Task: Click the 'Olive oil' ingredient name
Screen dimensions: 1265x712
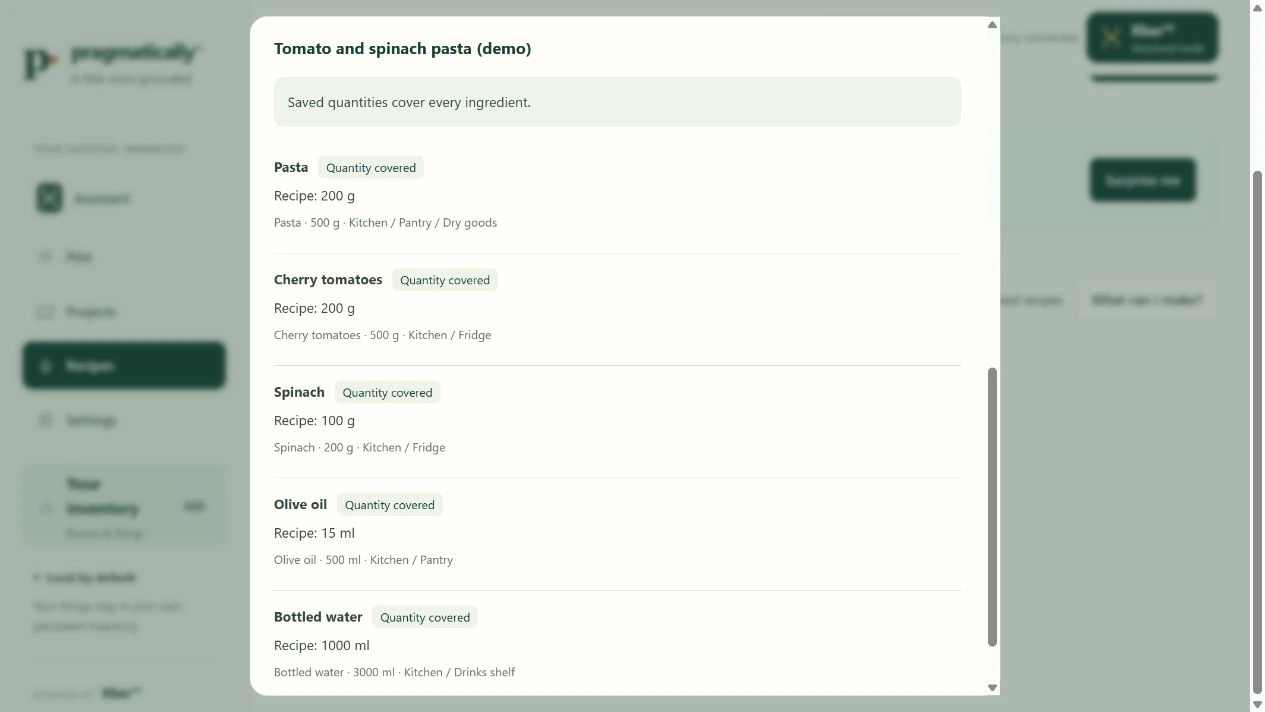Action: pos(300,504)
